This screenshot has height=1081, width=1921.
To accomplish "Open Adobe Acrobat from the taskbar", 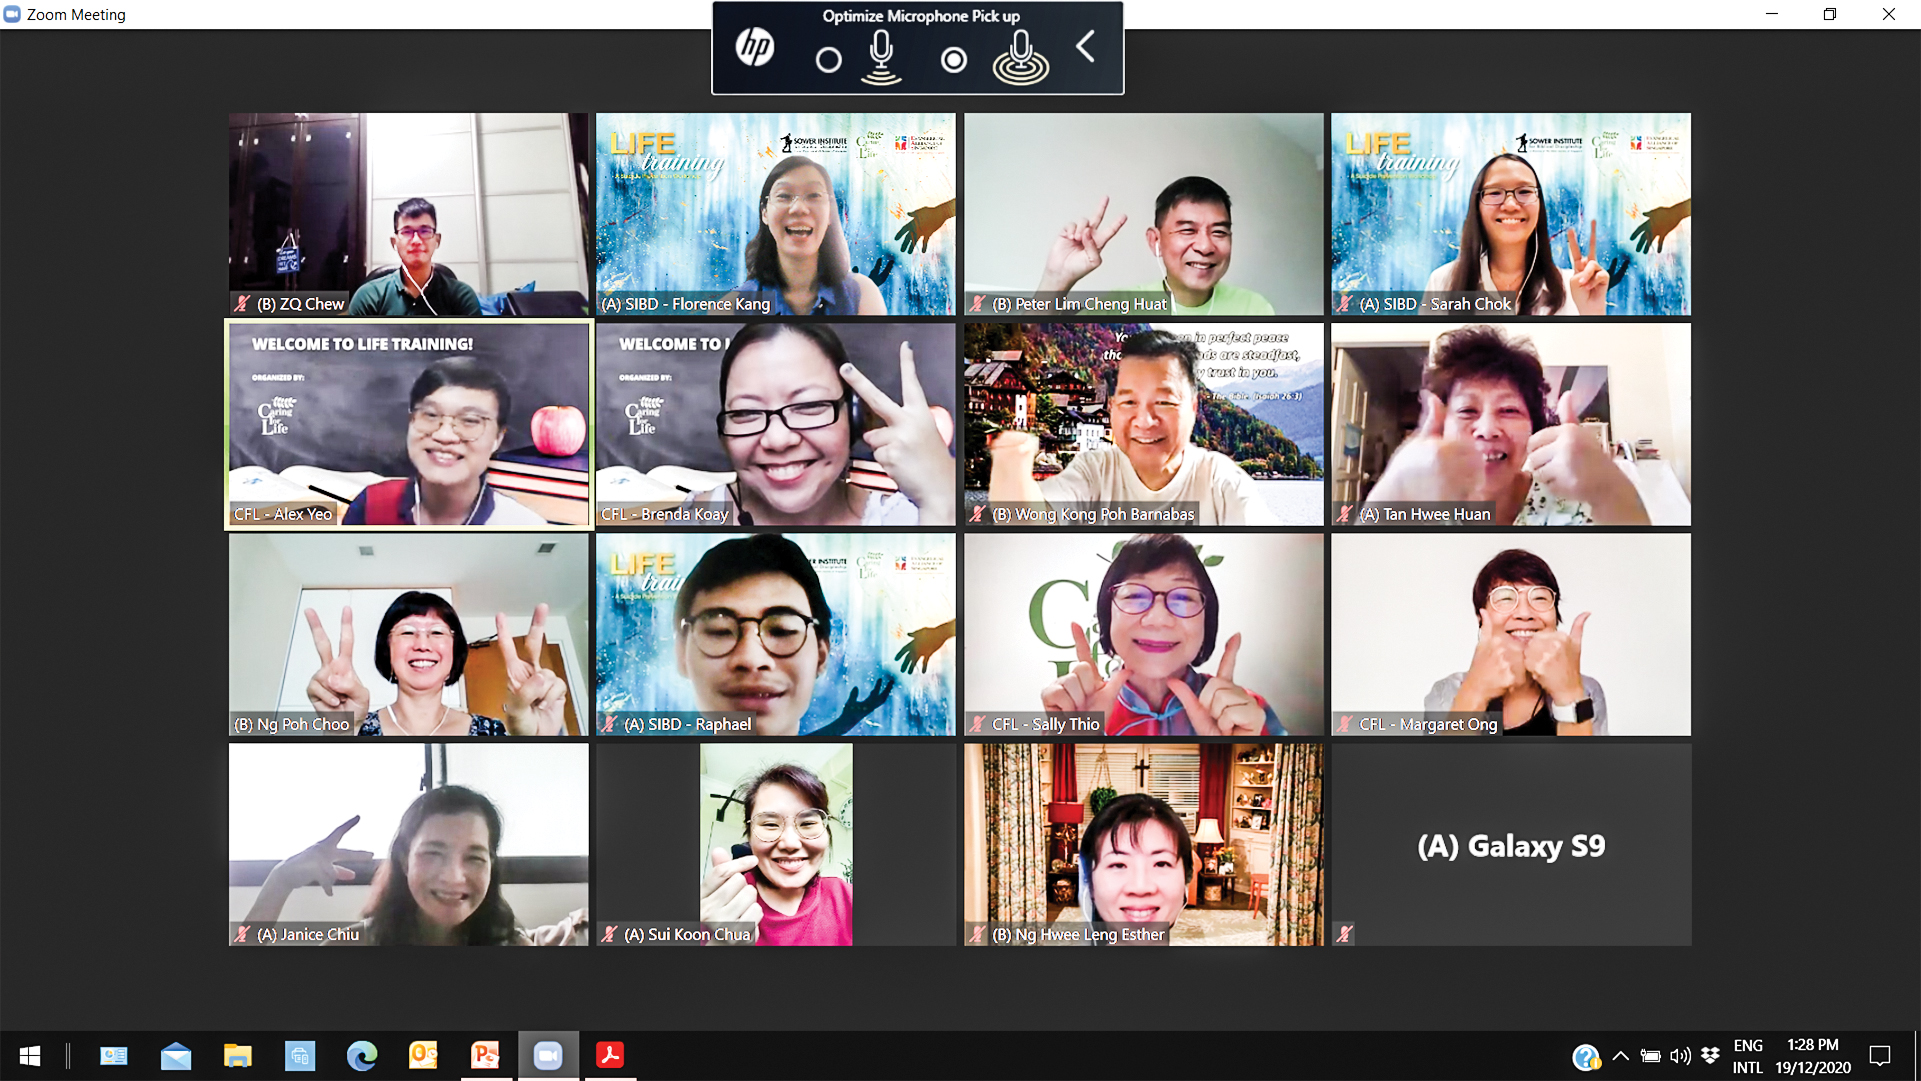I will point(610,1055).
